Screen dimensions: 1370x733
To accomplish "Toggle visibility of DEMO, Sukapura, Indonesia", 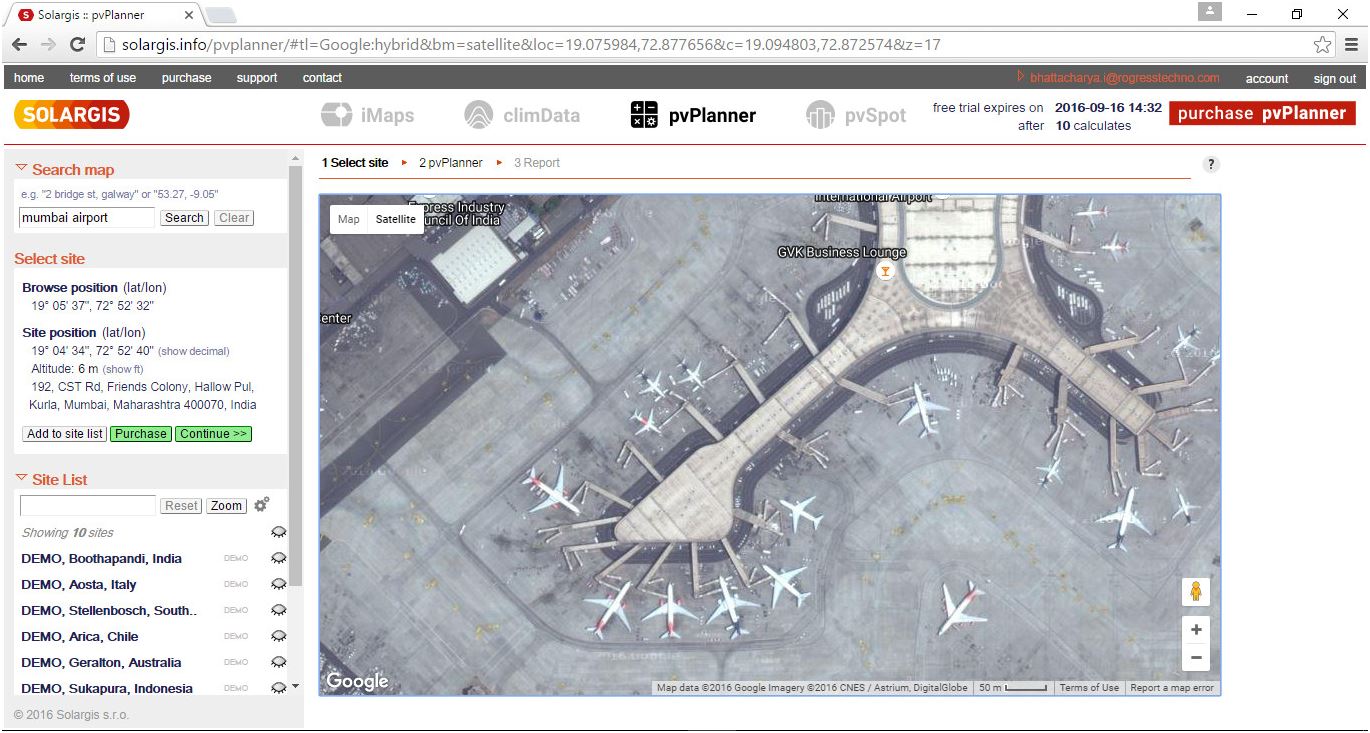I will pyautogui.click(x=279, y=688).
